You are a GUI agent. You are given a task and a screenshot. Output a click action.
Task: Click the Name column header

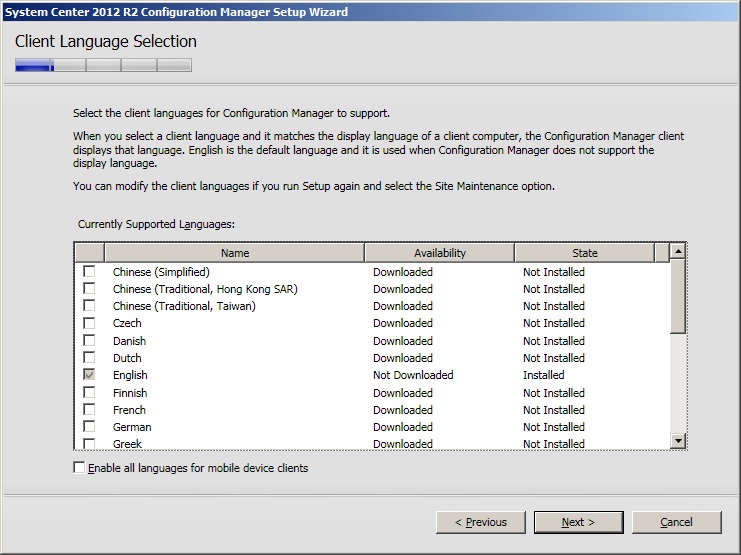tap(234, 253)
